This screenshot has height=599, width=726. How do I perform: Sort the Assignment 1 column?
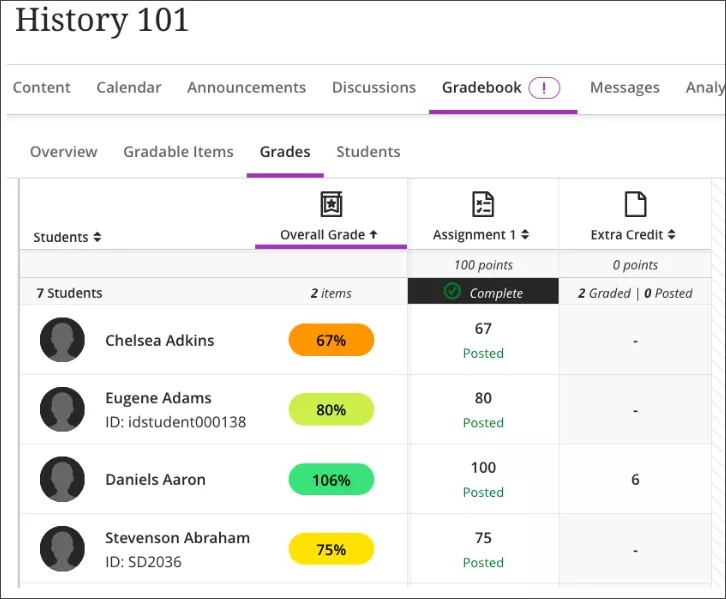(525, 235)
